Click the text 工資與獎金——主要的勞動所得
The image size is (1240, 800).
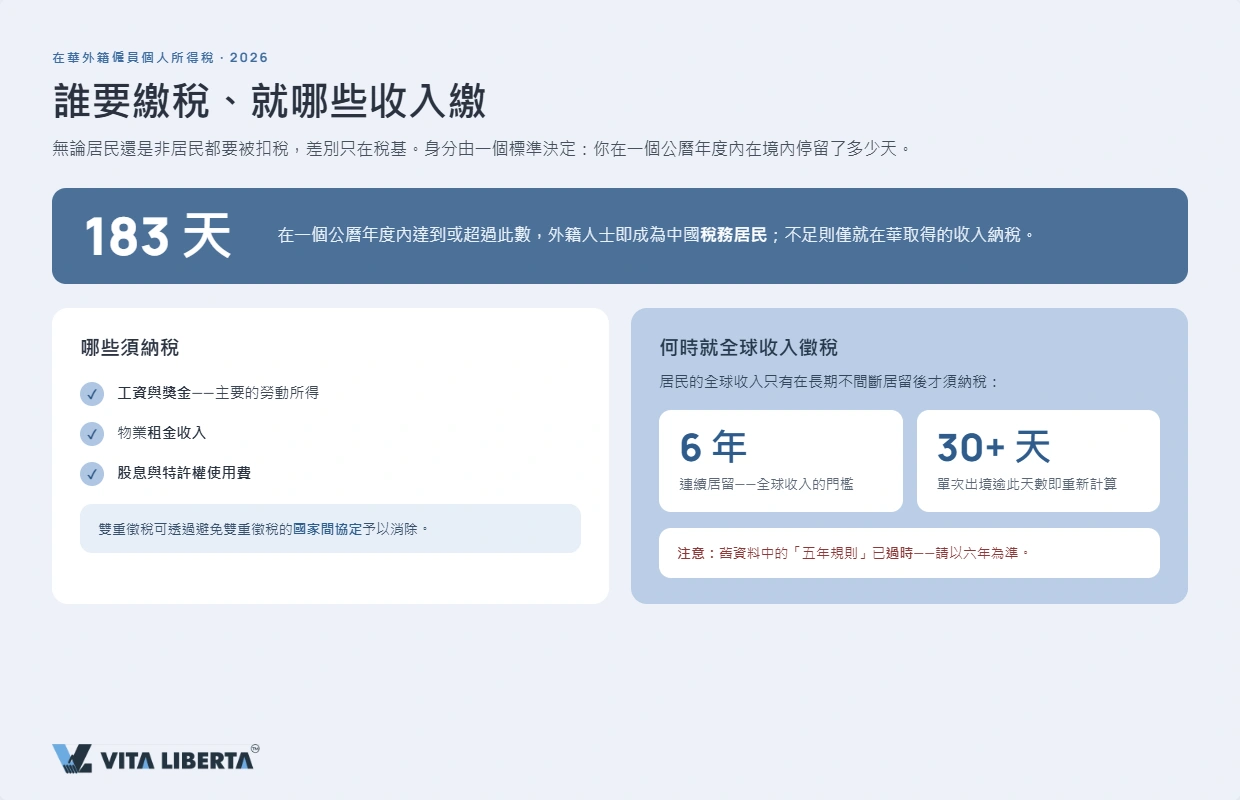(218, 393)
